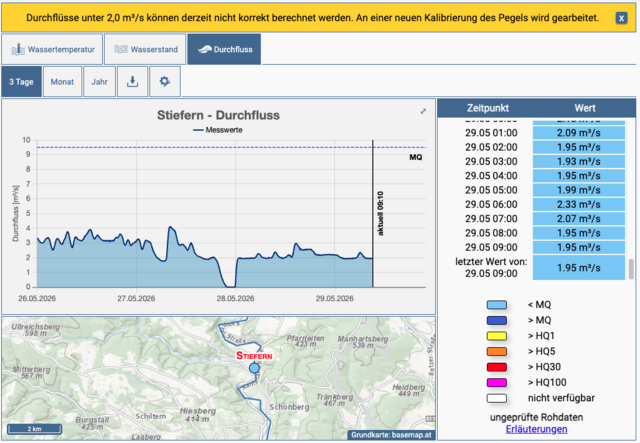Click the red > HQ30 swatch

point(497,367)
